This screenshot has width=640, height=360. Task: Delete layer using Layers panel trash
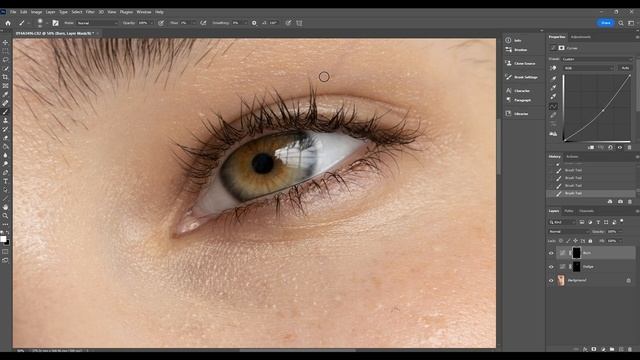click(630, 349)
